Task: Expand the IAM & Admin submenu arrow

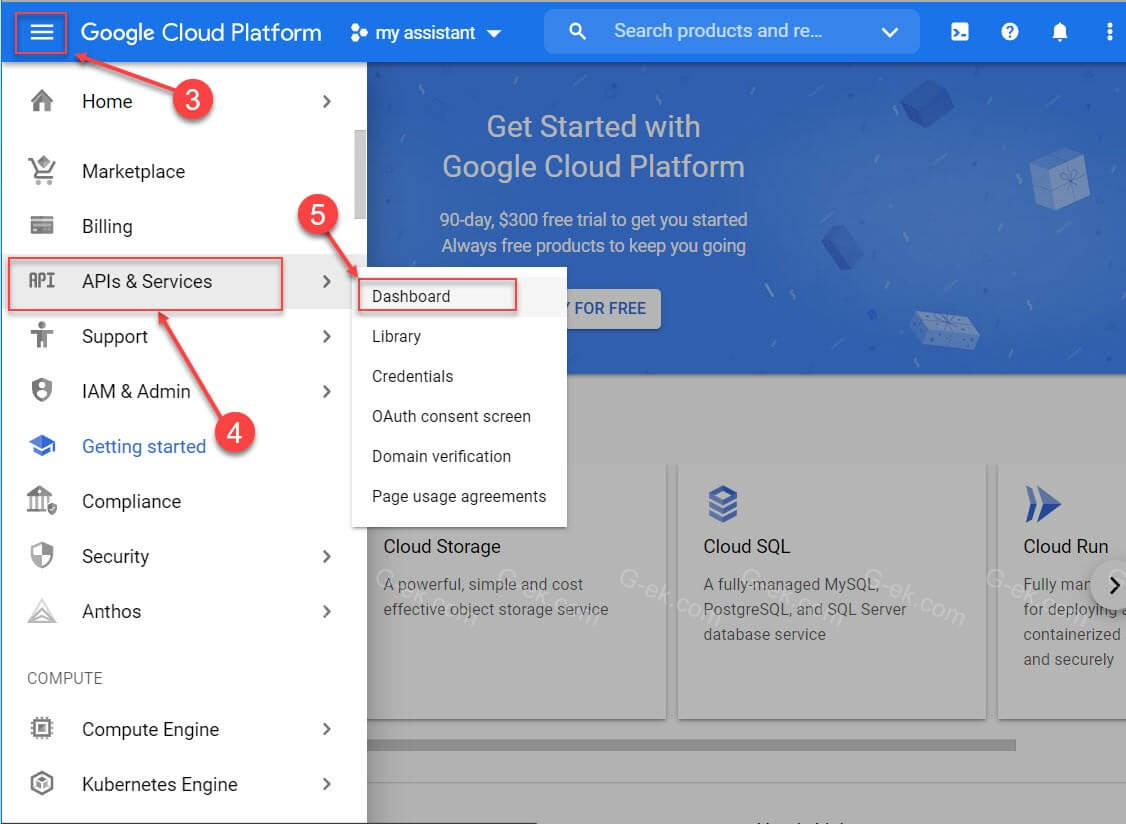Action: tap(327, 391)
